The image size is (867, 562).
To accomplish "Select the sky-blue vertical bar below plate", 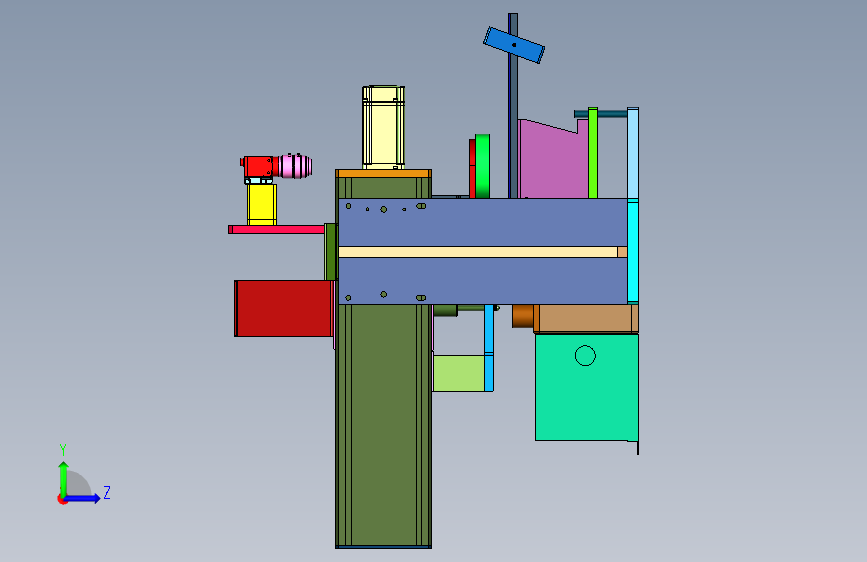I will point(489,347).
